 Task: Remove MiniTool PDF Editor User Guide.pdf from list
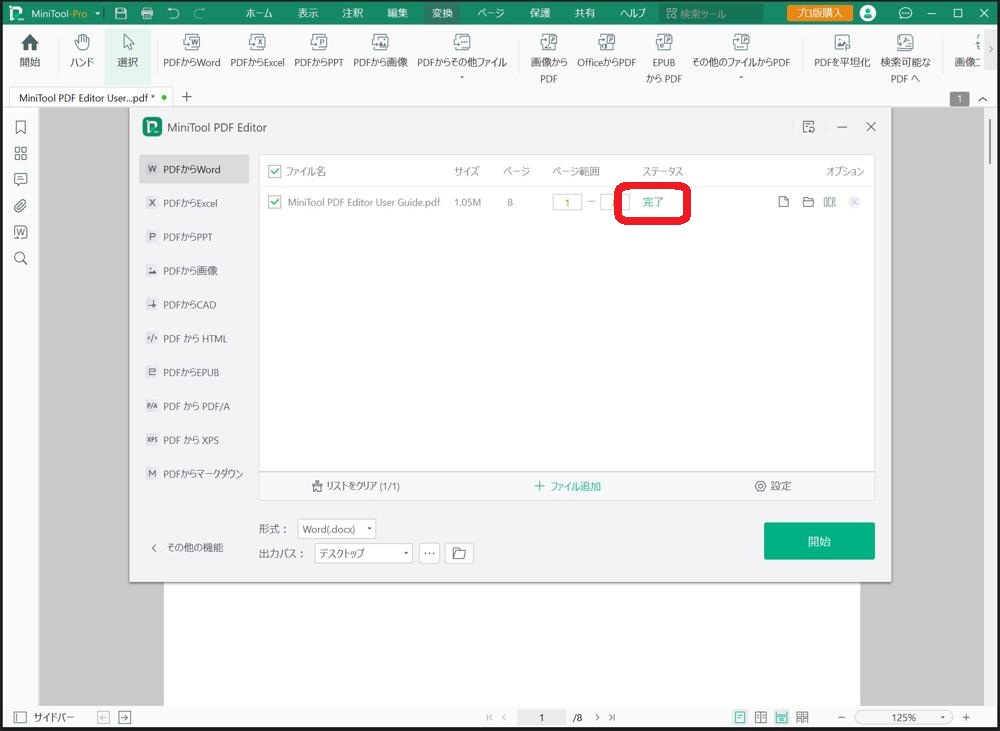point(854,202)
